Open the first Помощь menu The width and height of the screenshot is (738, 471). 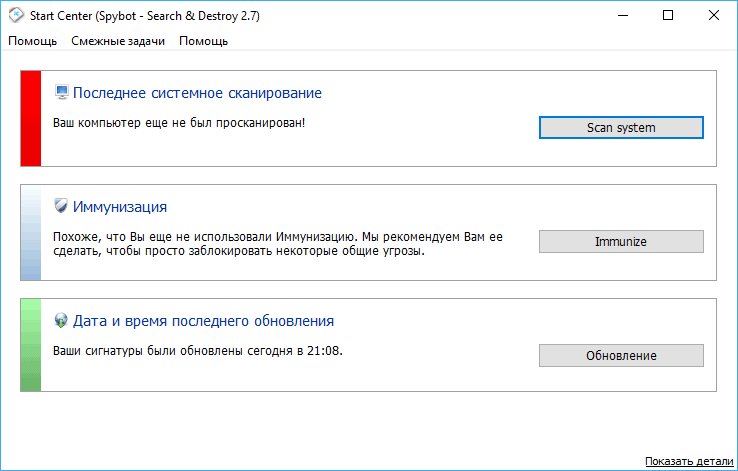[x=32, y=41]
